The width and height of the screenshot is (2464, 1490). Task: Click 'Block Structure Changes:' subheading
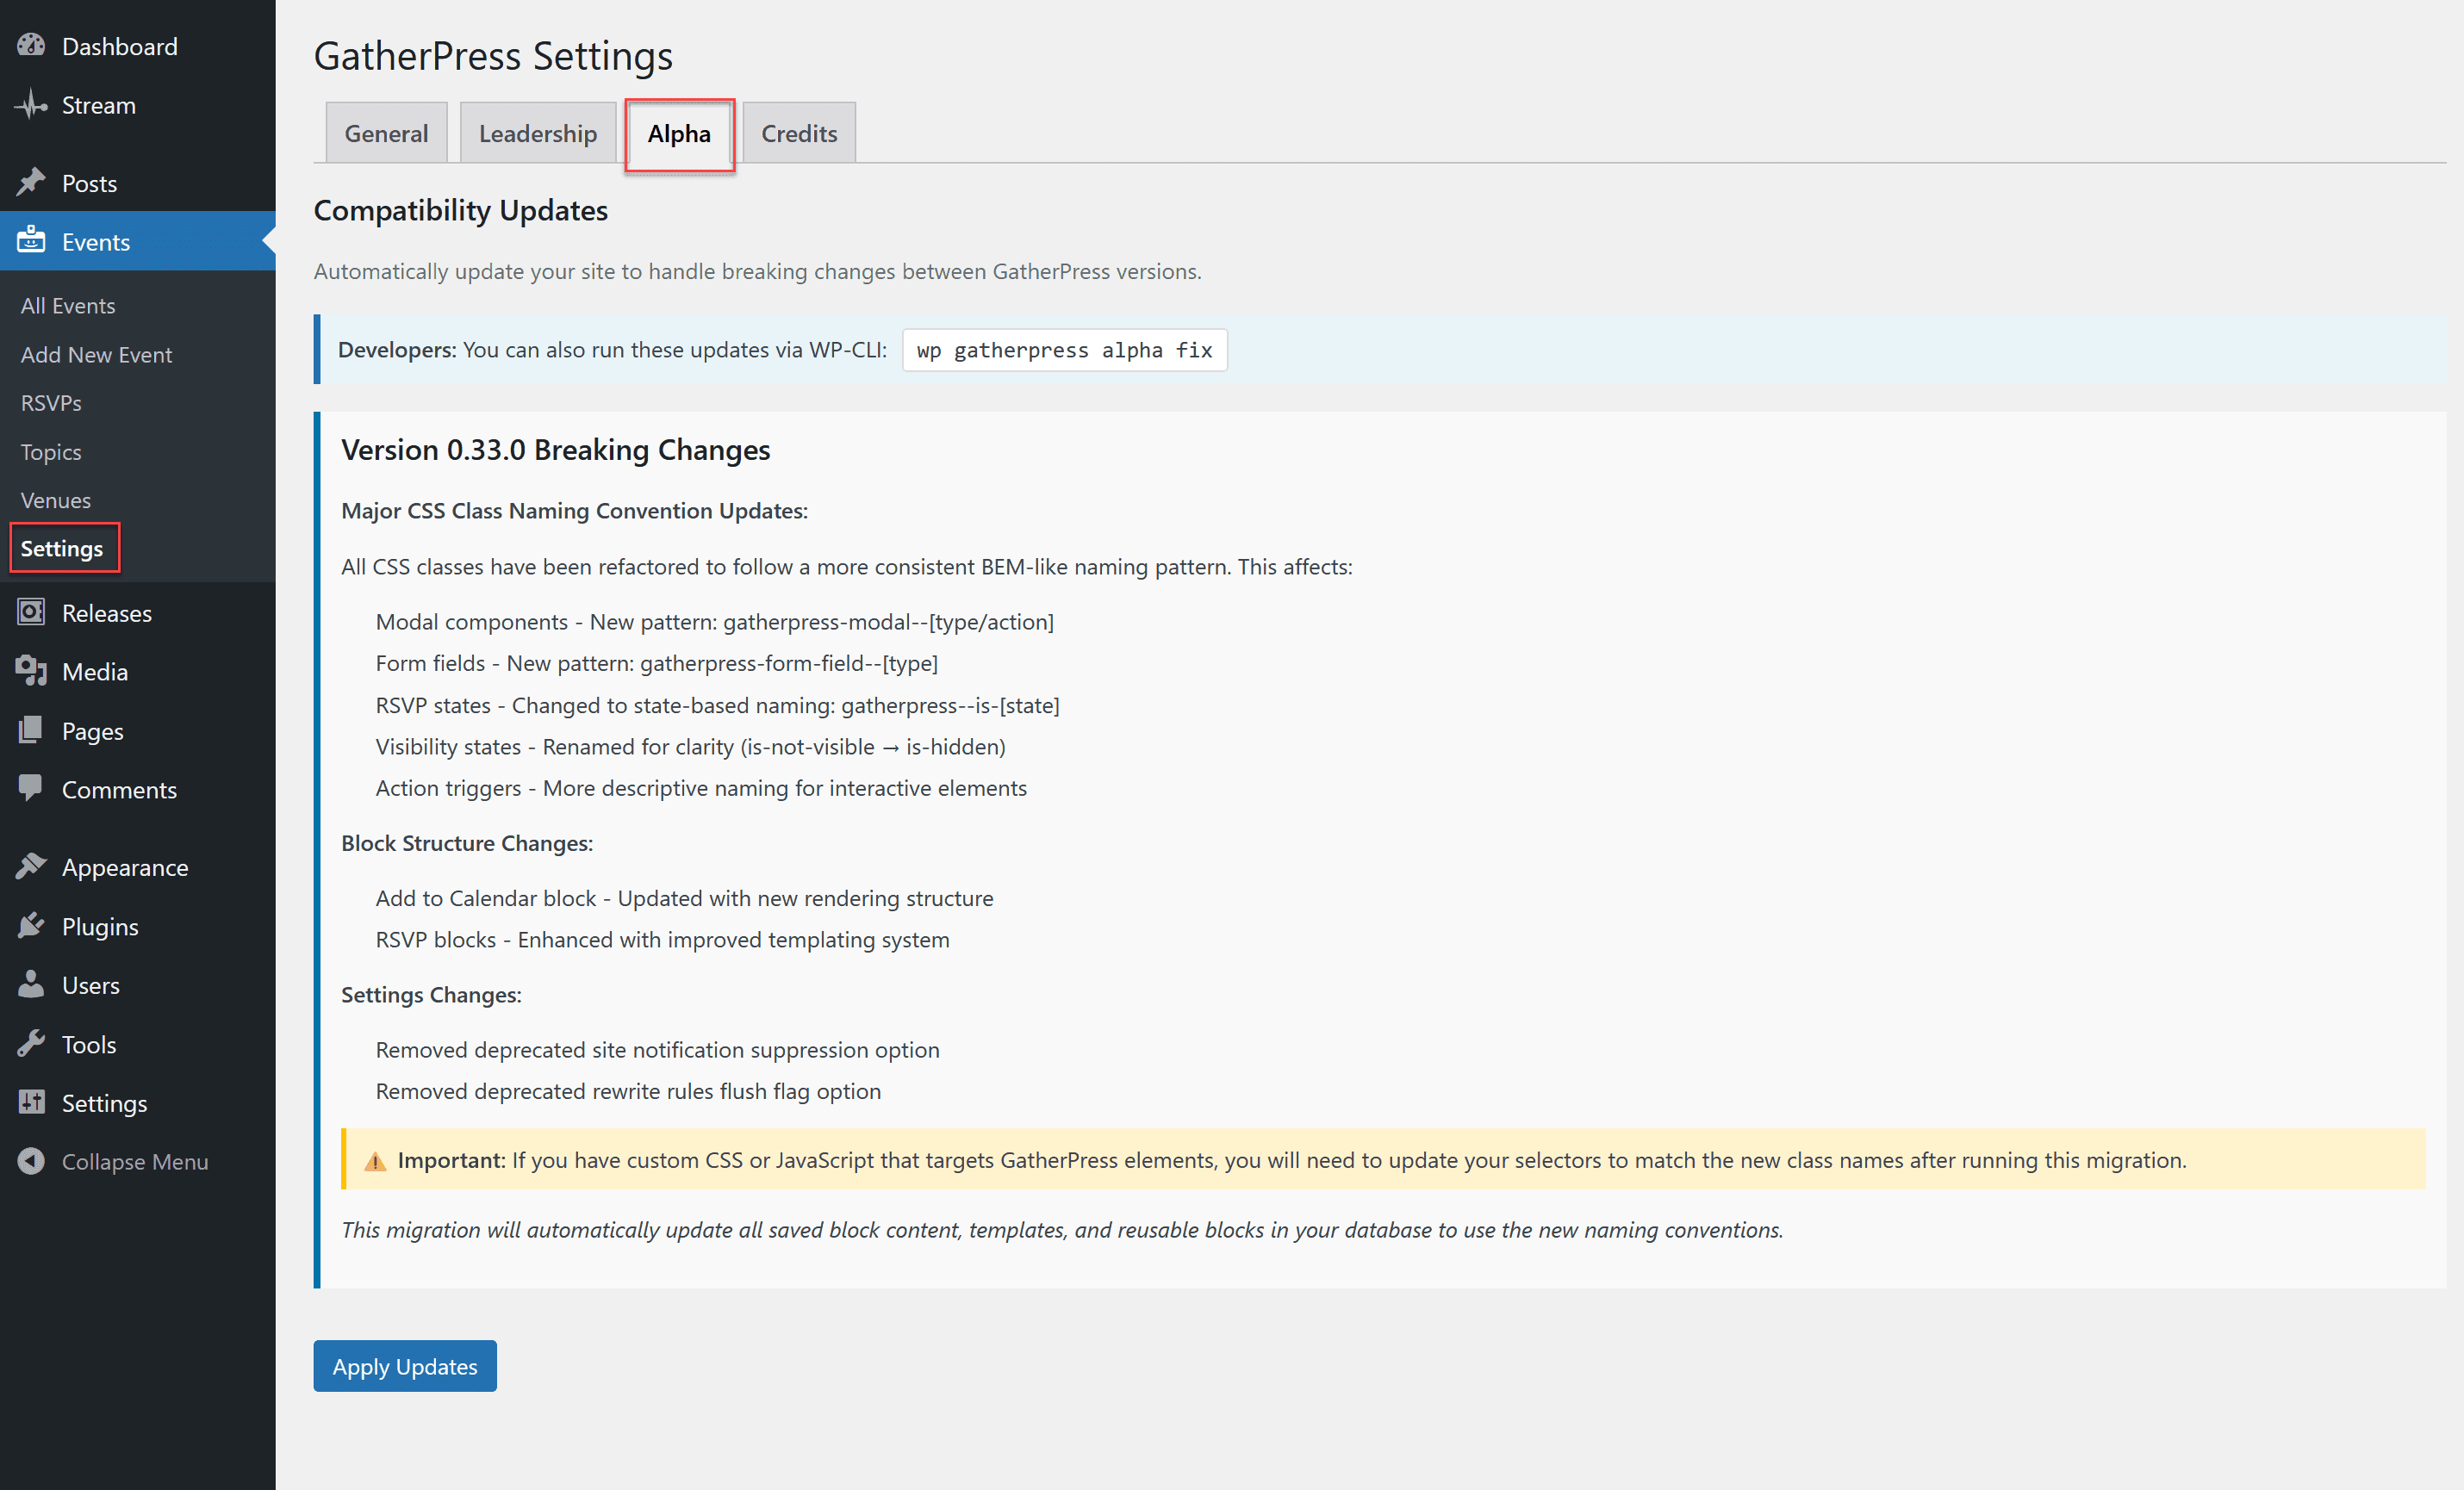pyautogui.click(x=467, y=843)
